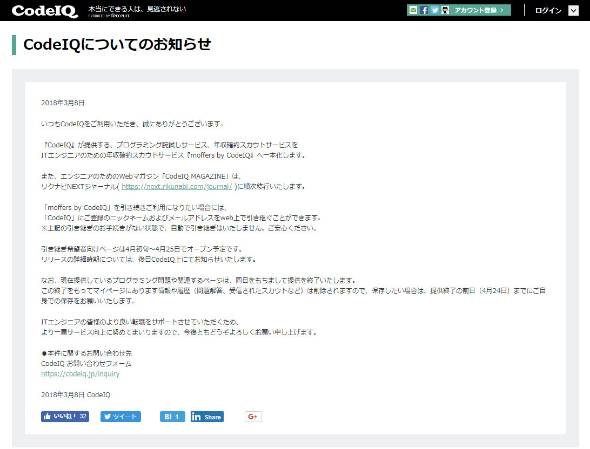The width and height of the screenshot is (590, 449).
Task: Expand the dropdown arrow beside ログイン
Action: tap(573, 11)
